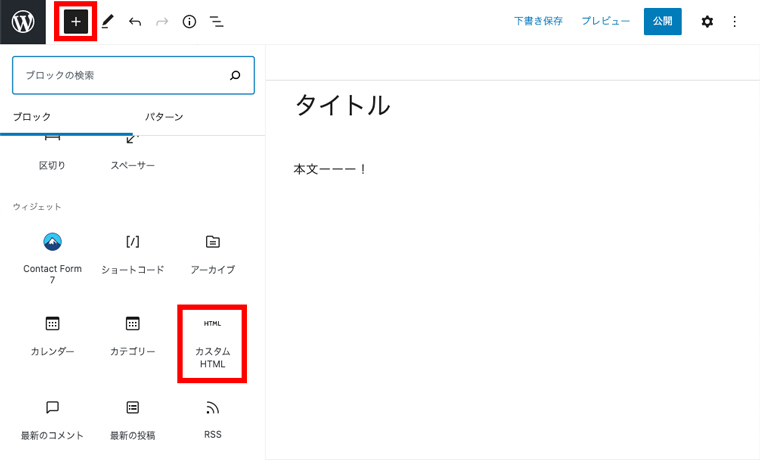Switch to the ブロック tab
Screen dimensions: 760x460
point(32,117)
